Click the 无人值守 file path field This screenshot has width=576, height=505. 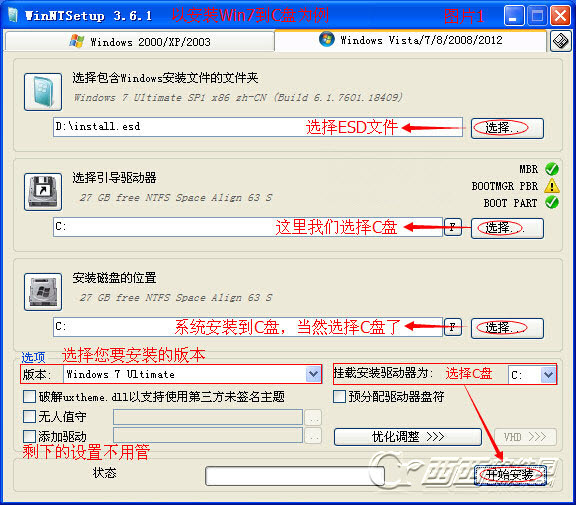(208, 417)
